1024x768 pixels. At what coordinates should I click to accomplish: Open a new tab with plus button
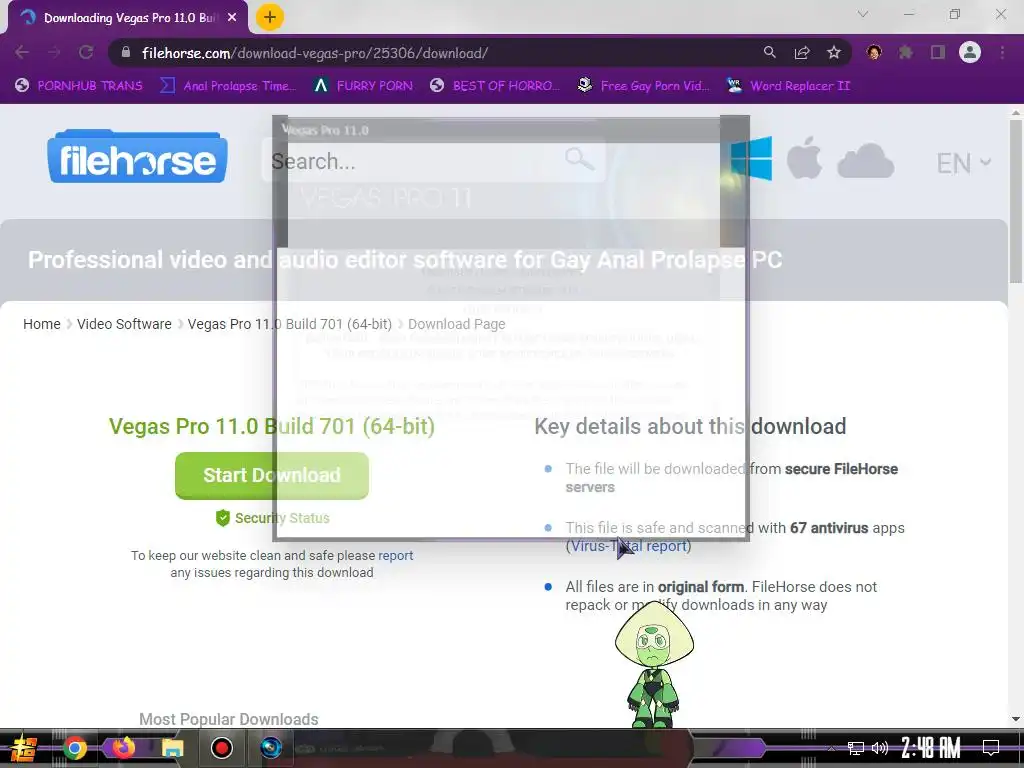click(x=270, y=17)
